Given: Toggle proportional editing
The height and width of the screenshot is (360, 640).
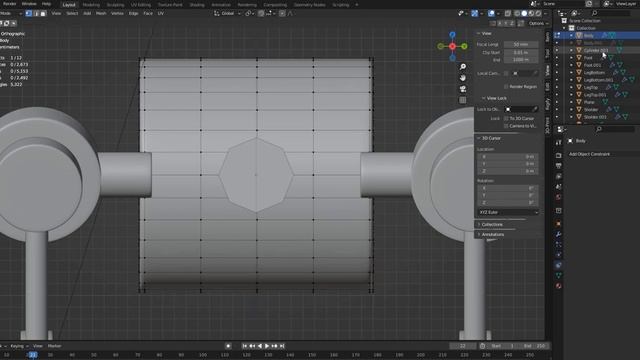Looking at the screenshot, I should [x=282, y=13].
